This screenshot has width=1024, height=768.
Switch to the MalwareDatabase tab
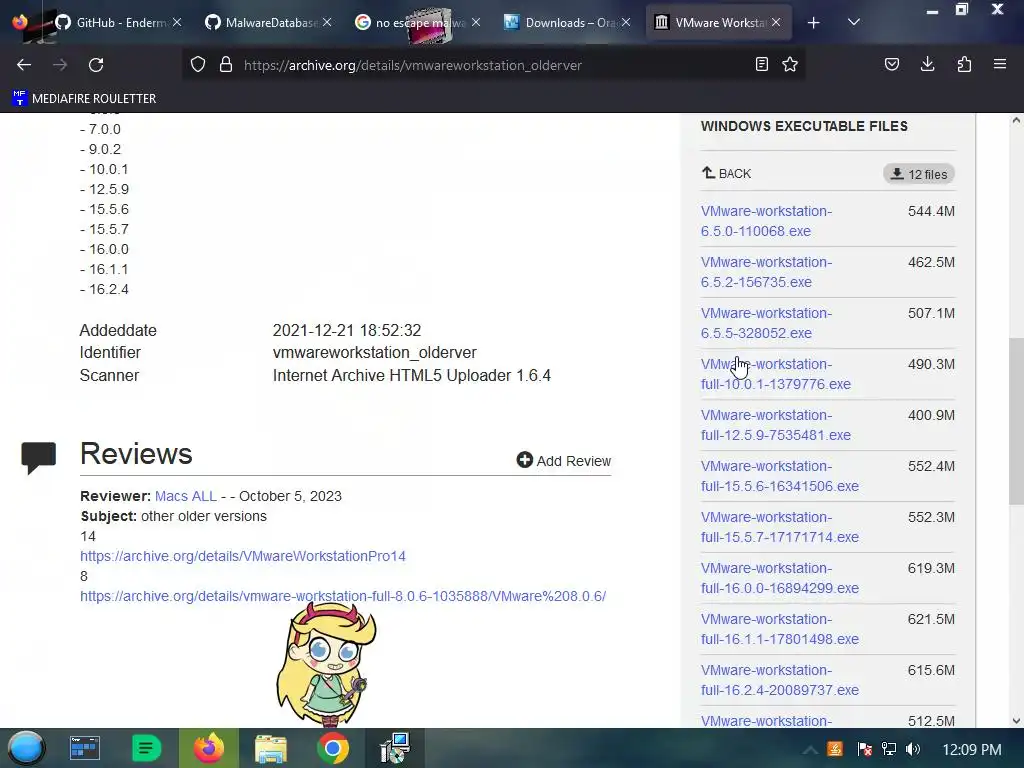tap(269, 23)
